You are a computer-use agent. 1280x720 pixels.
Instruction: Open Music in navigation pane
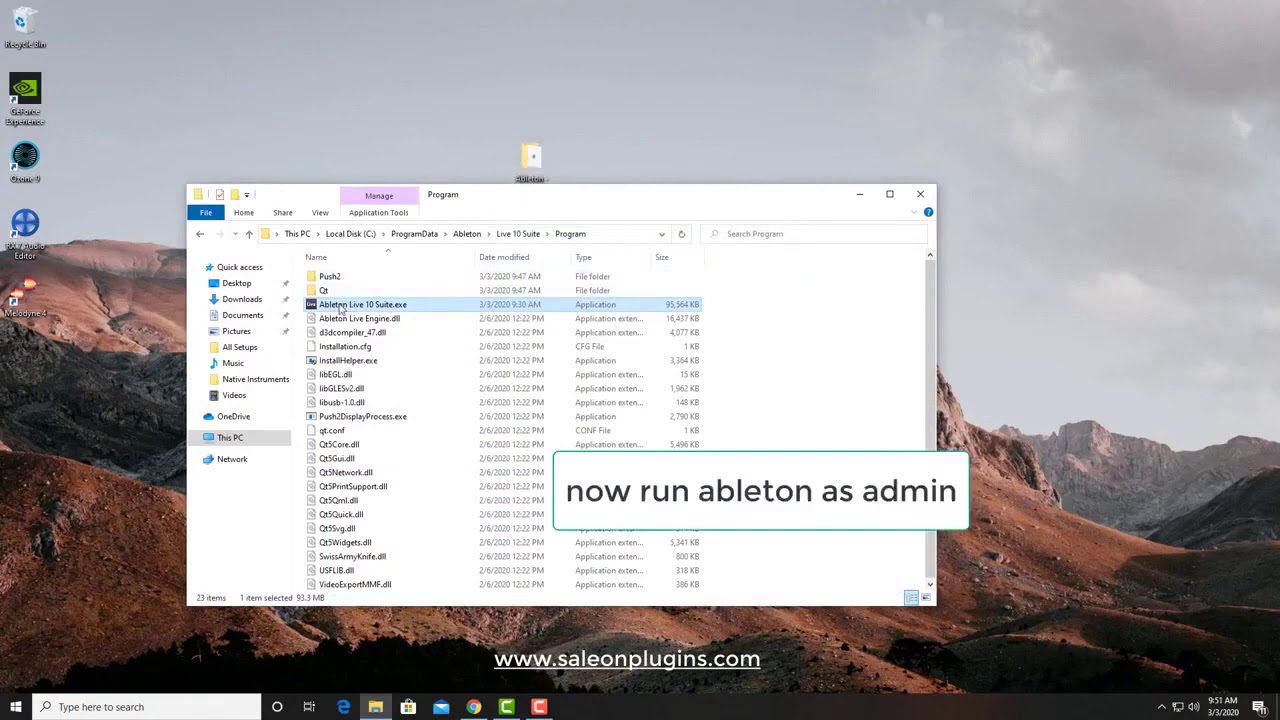click(232, 363)
